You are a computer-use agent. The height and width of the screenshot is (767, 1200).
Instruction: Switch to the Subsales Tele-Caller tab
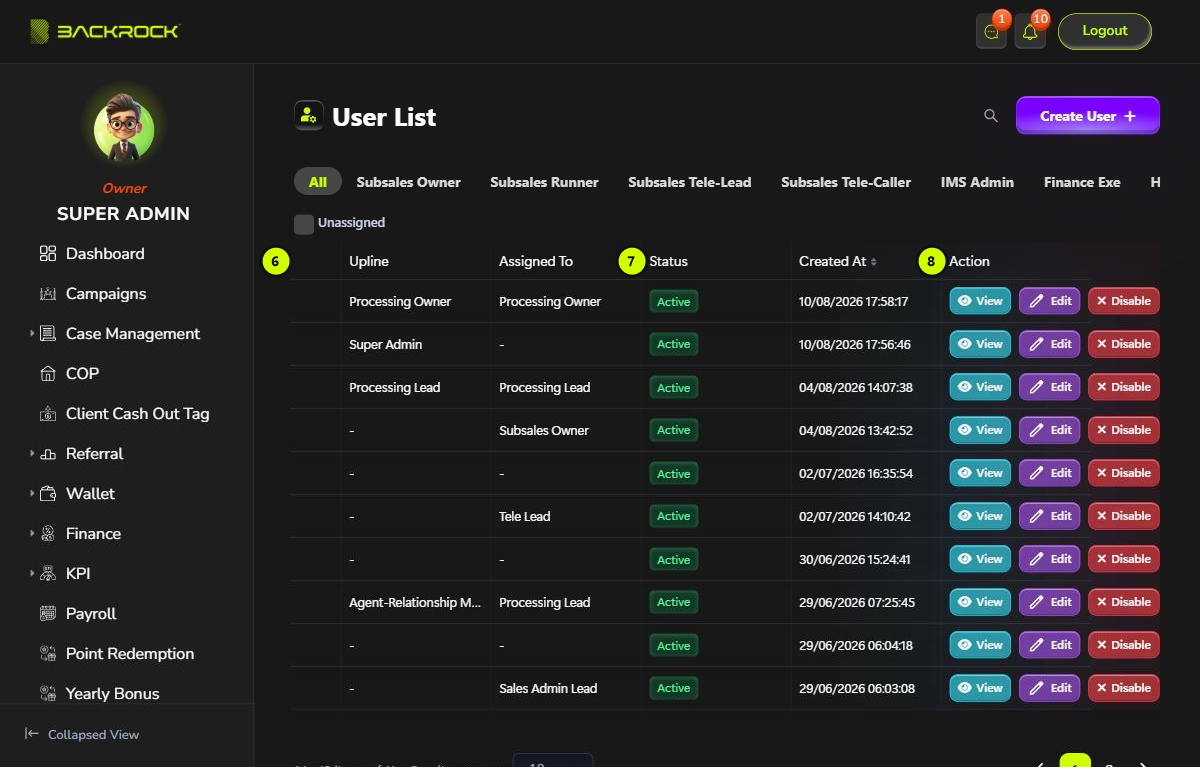pos(846,182)
